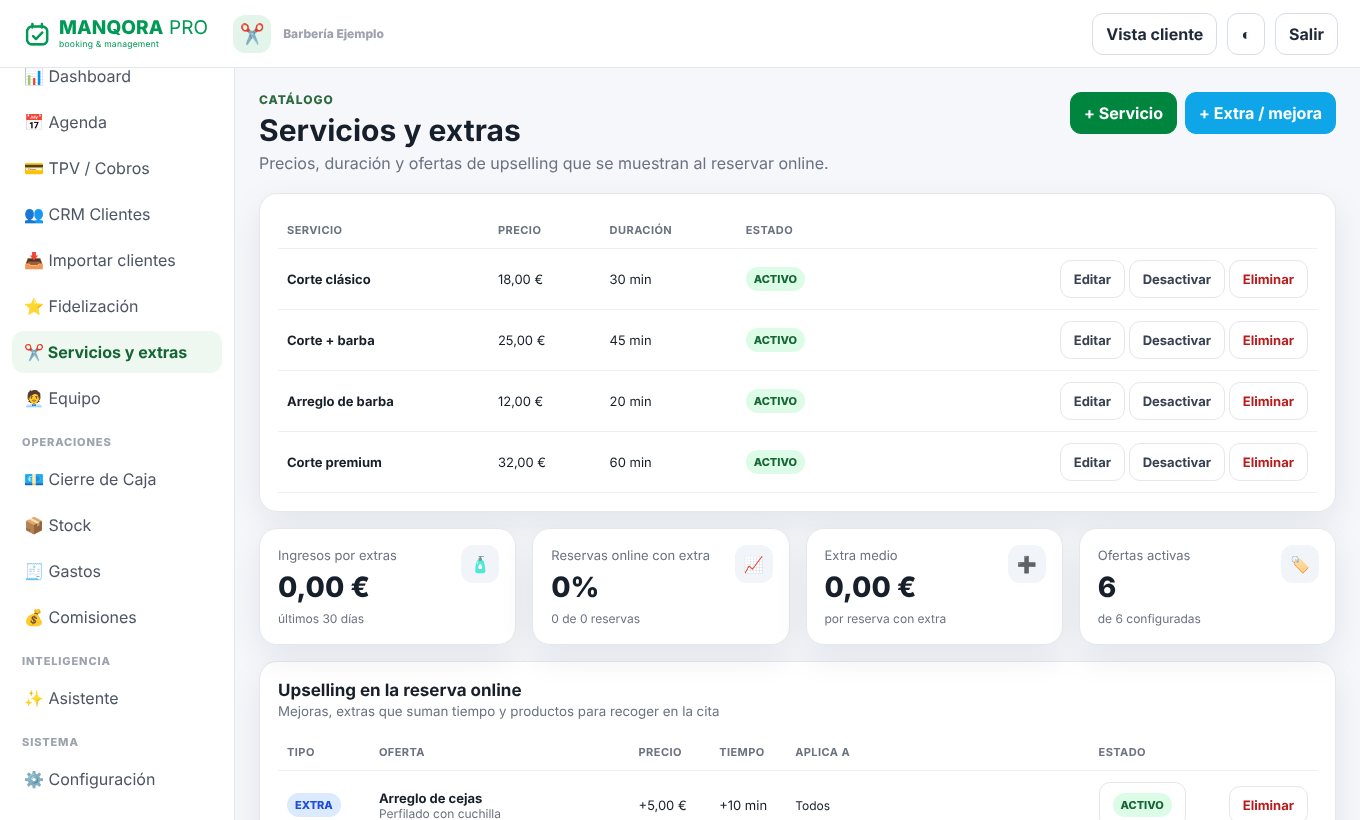This screenshot has height=820, width=1360.
Task: Open Cierre de Caja
Action: point(117,479)
